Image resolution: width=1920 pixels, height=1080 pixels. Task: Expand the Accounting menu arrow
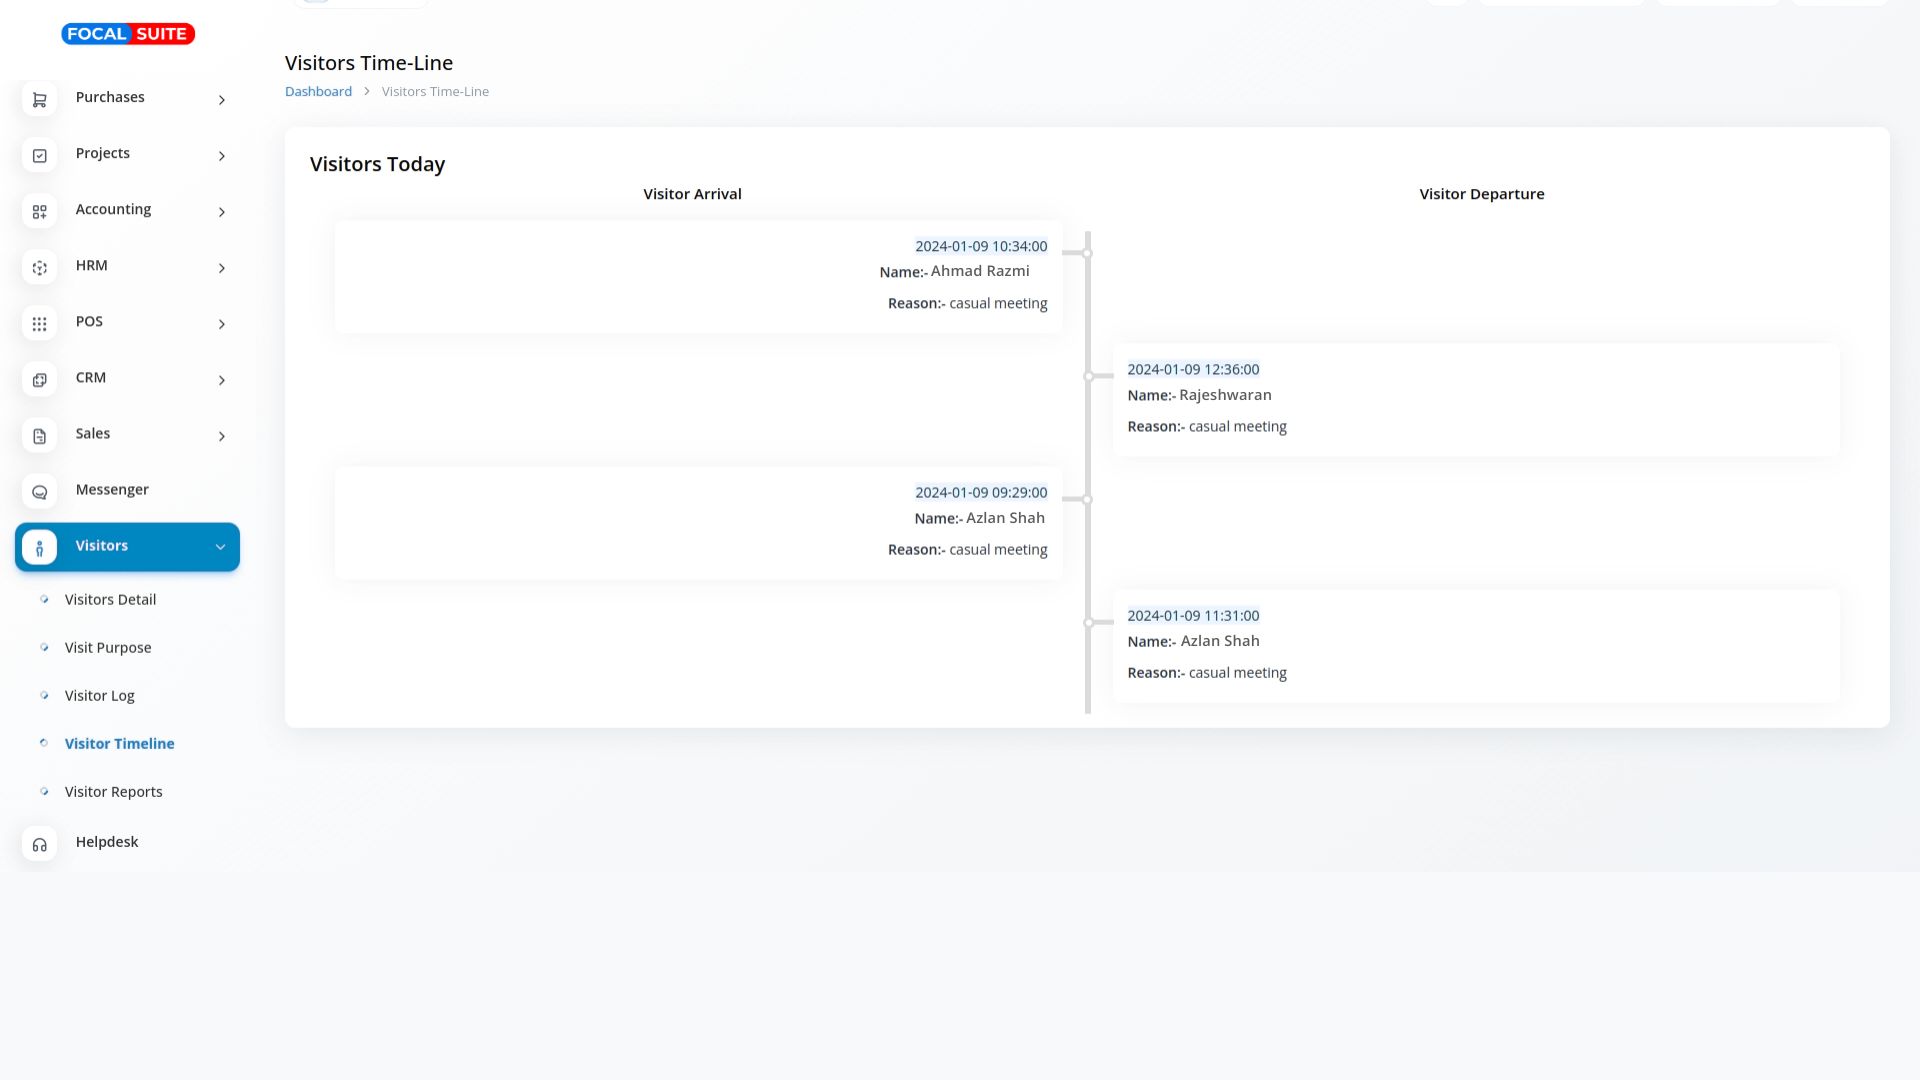pyautogui.click(x=222, y=212)
